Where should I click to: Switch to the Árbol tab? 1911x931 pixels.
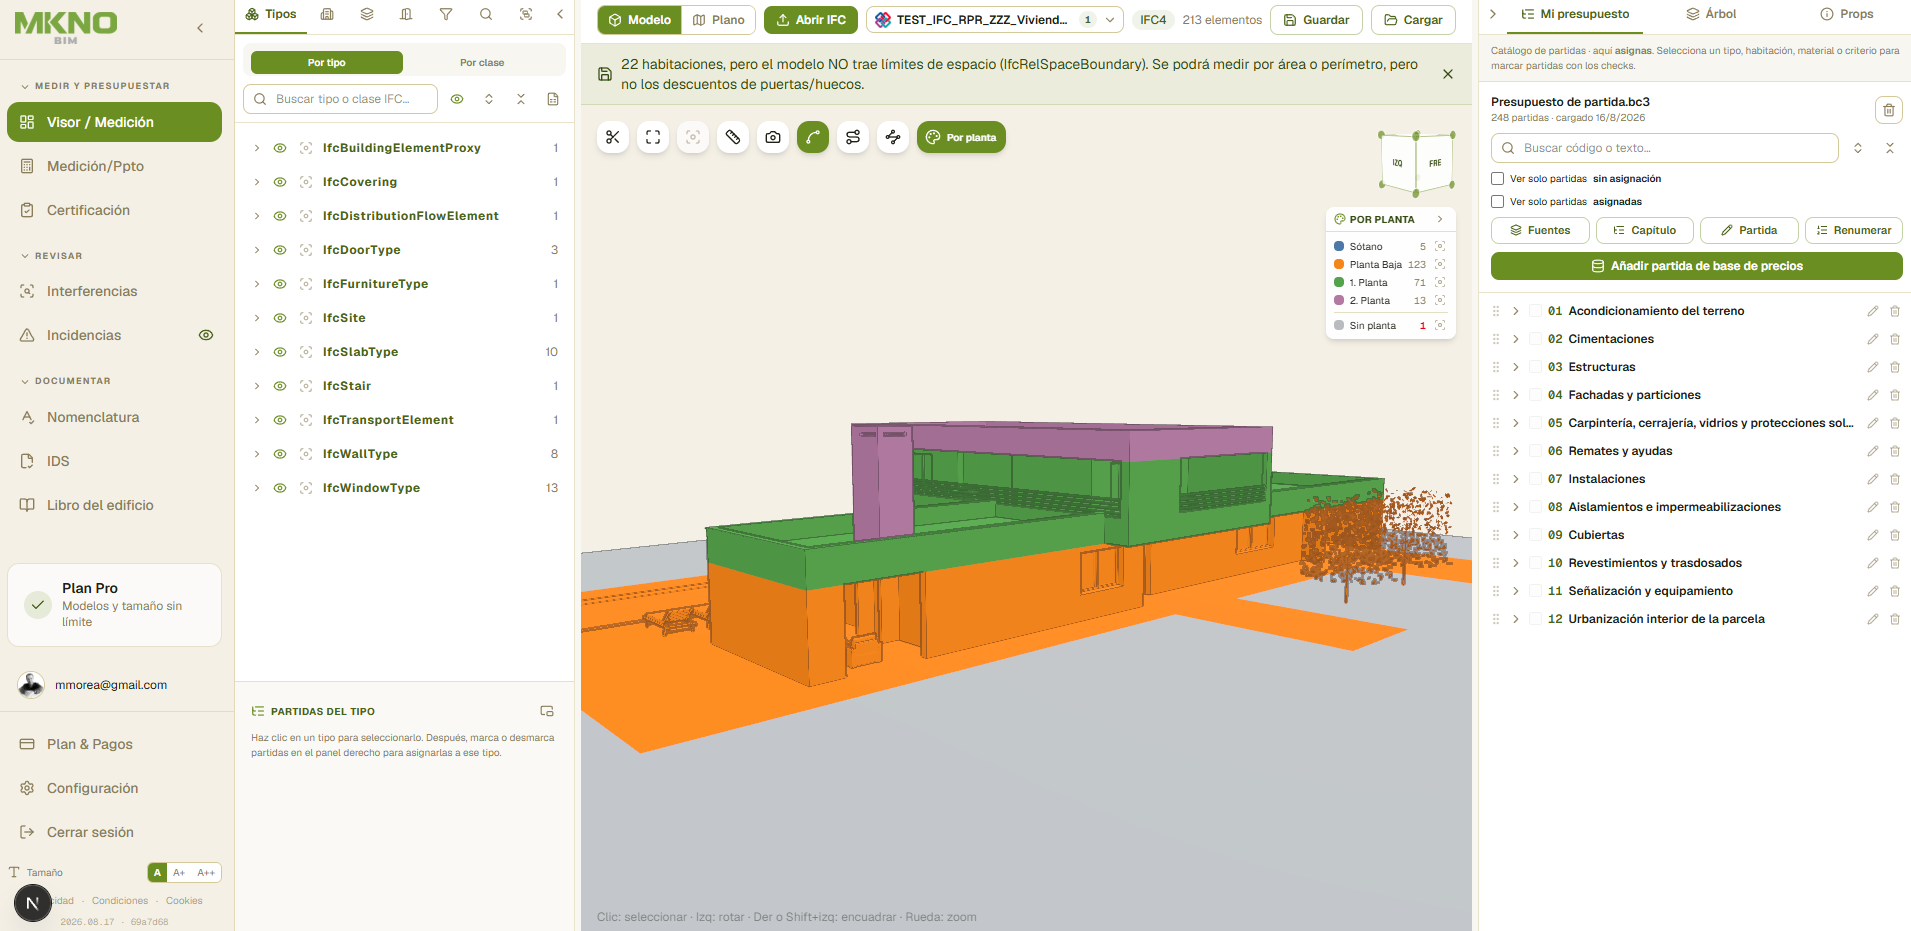pyautogui.click(x=1711, y=14)
